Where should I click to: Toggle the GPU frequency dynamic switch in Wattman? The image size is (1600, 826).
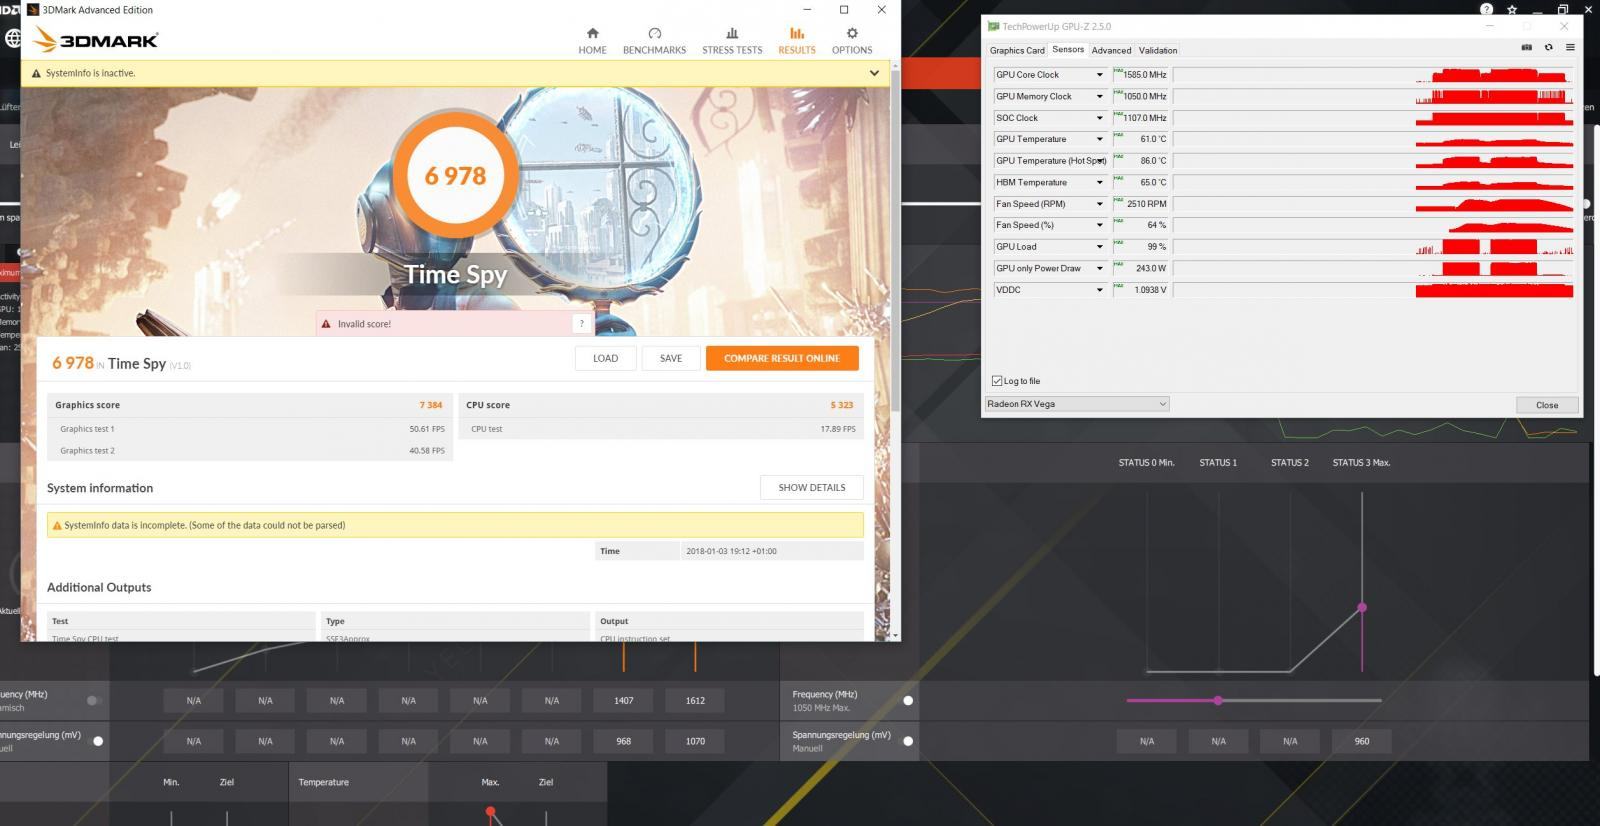(x=93, y=700)
